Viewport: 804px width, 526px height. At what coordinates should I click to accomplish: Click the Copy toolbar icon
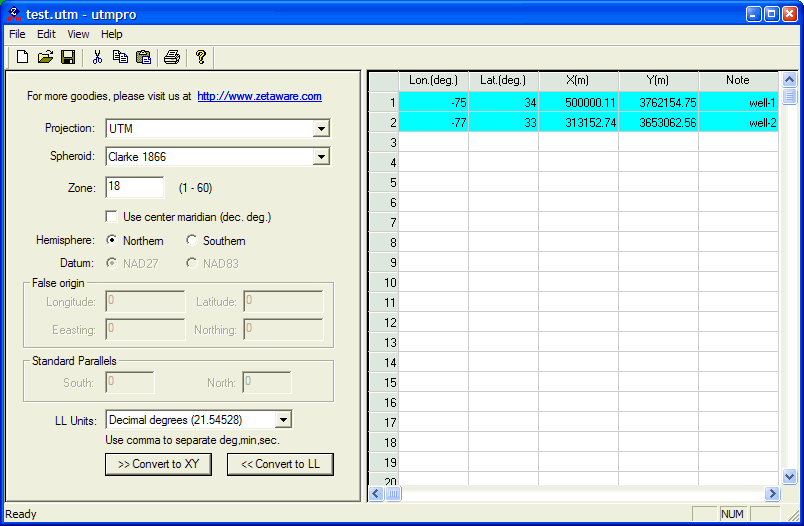pos(120,57)
